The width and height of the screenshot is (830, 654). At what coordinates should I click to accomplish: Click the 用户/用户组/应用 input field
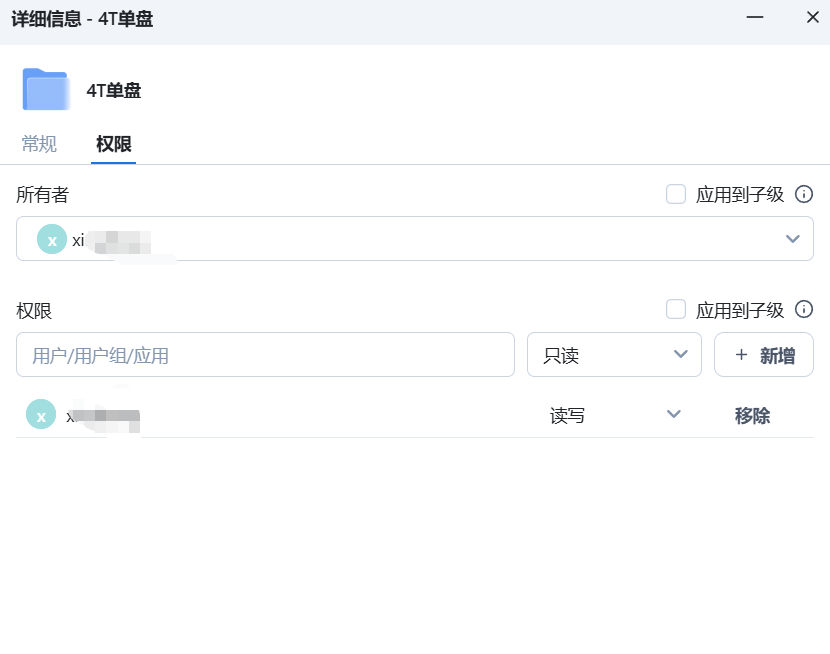(265, 354)
